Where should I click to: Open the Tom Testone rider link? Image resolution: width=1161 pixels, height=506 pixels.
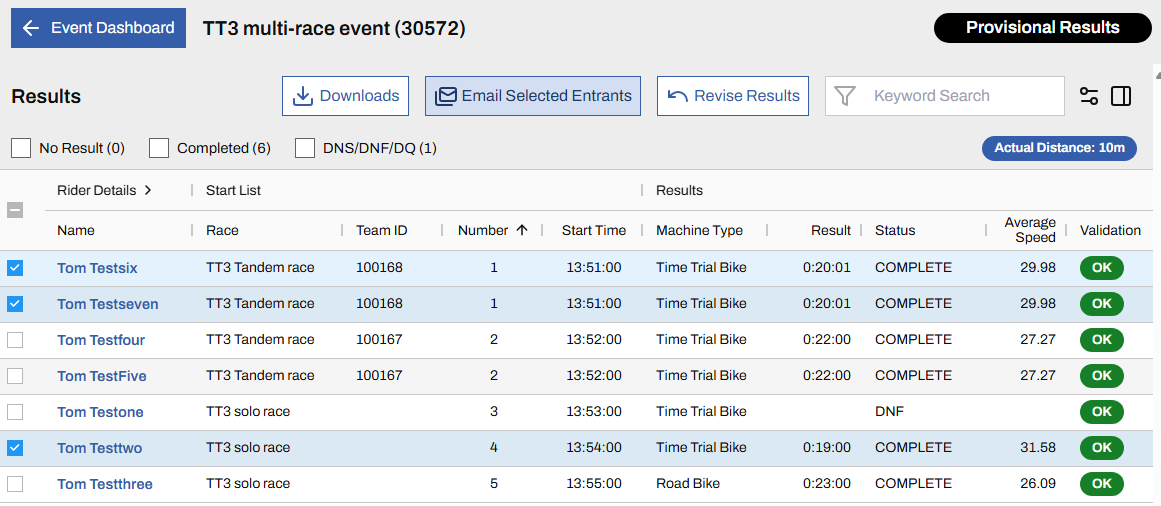(x=100, y=412)
